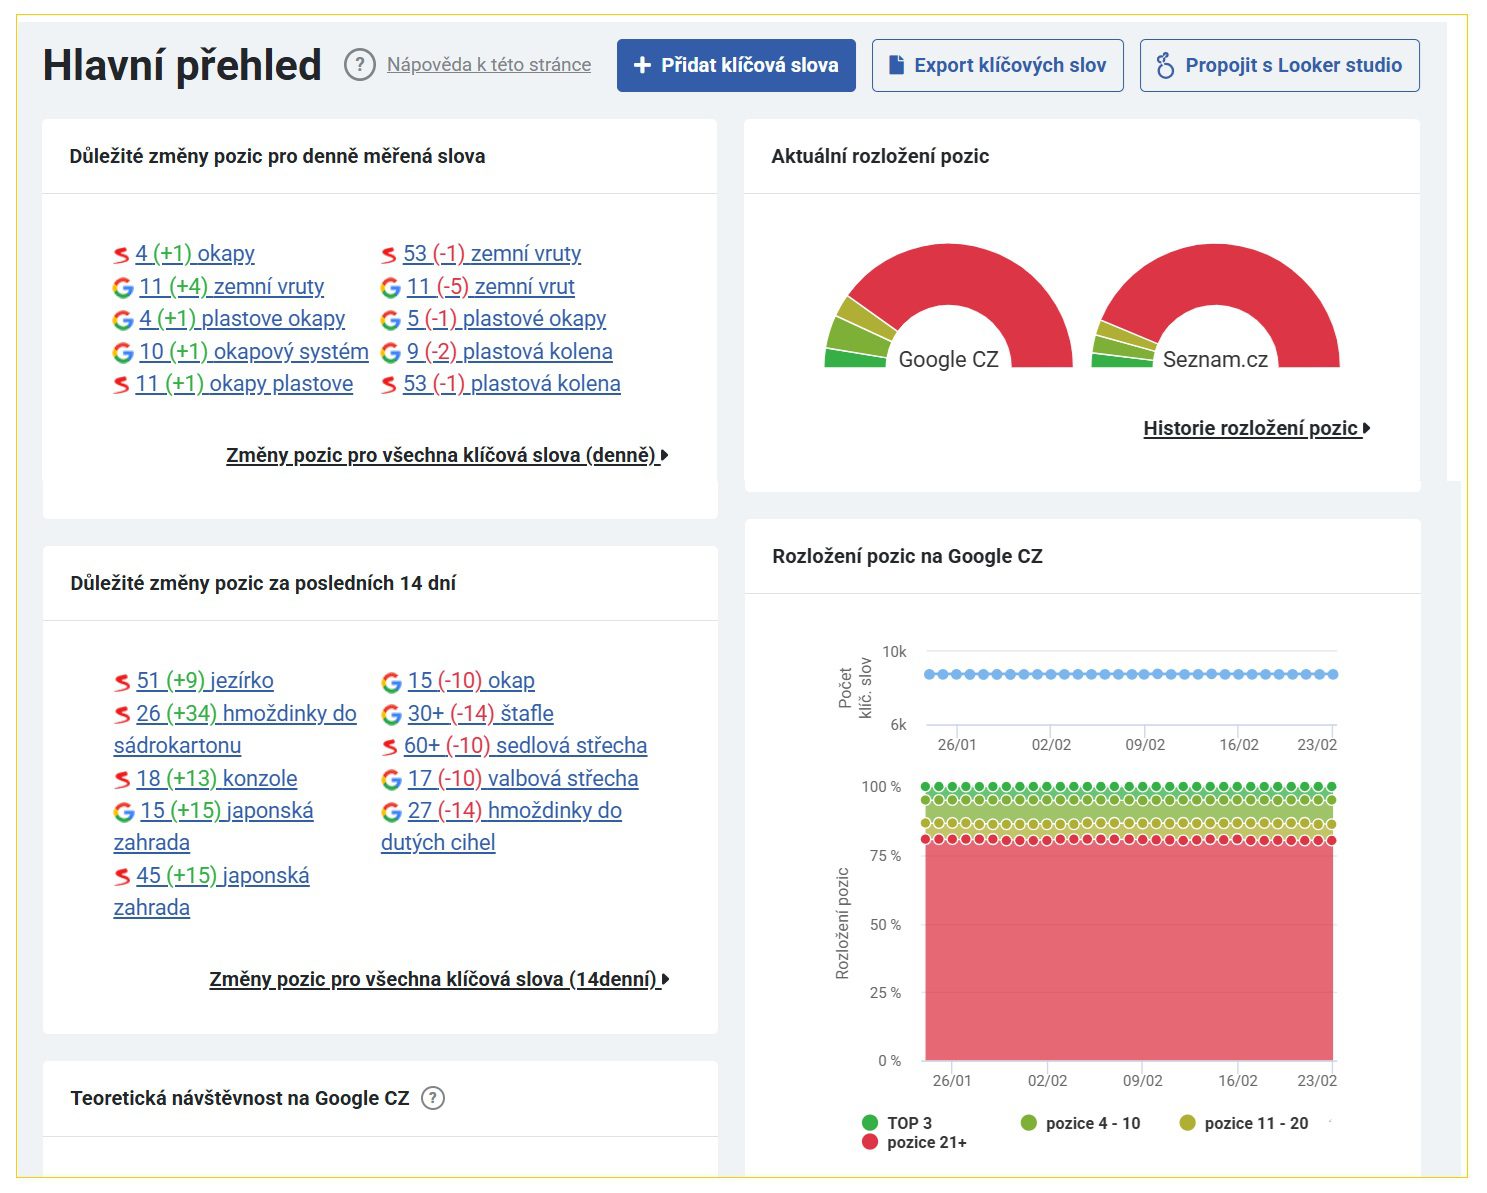
Task: Expand 'Změny pozic pro všechna klíčová slova (denně)'
Action: click(x=446, y=456)
